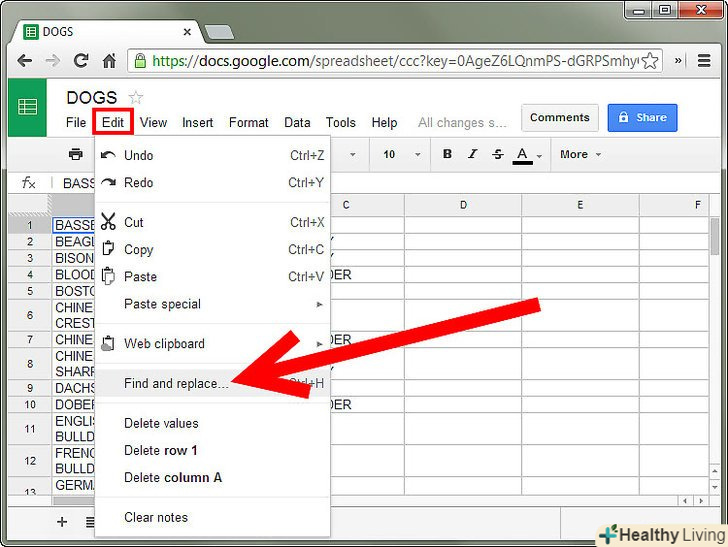Screen dimensions: 728x547
Task: Open the Tools menu
Action: pyautogui.click(x=340, y=123)
